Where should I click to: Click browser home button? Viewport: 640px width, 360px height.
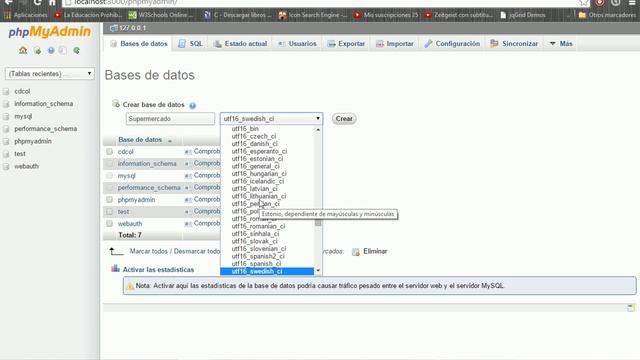click(x=52, y=2)
